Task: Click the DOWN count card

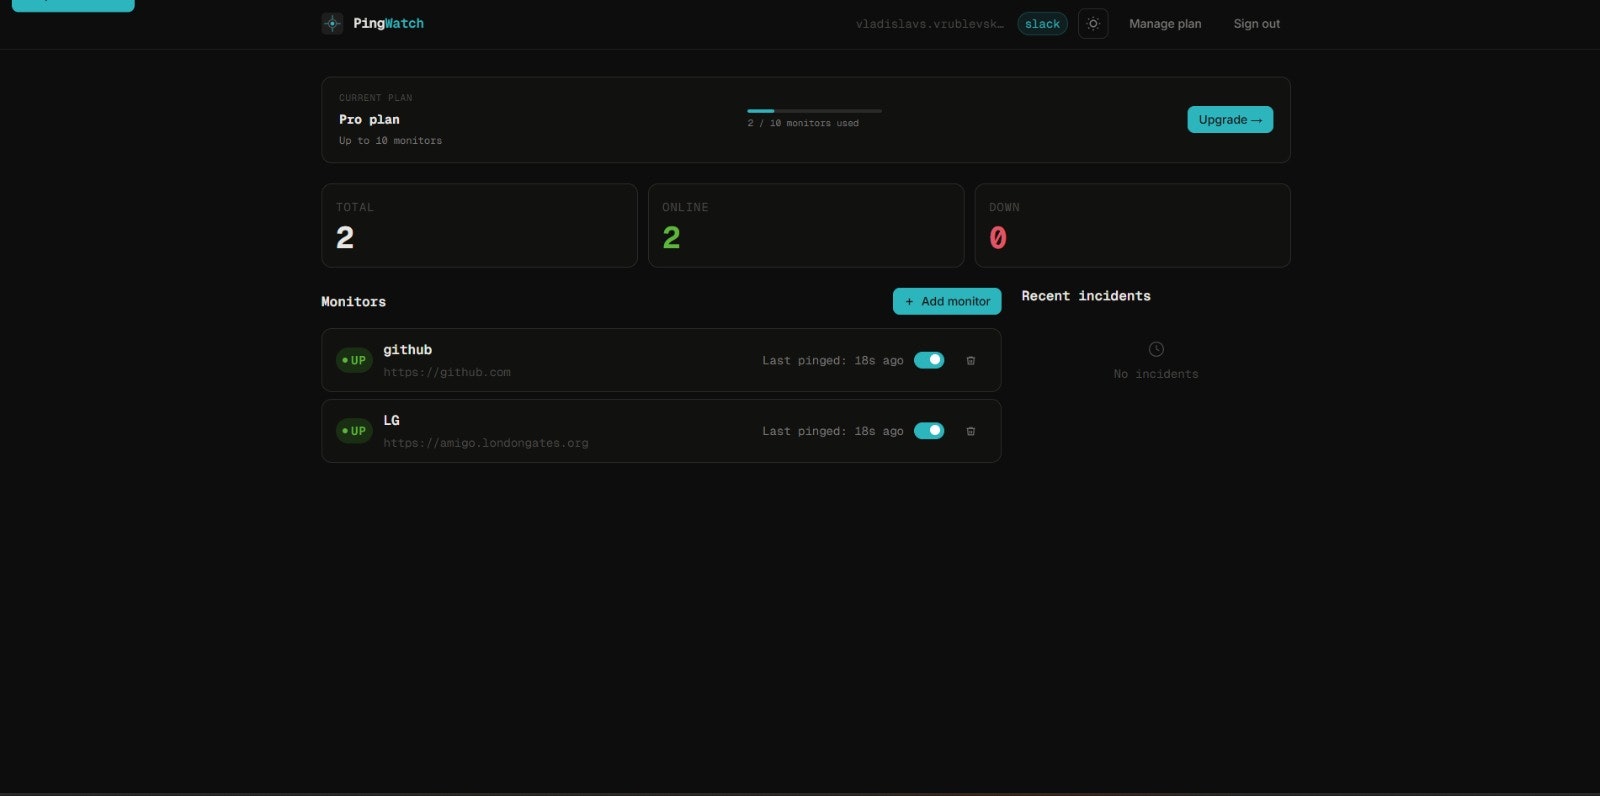Action: (x=1132, y=225)
